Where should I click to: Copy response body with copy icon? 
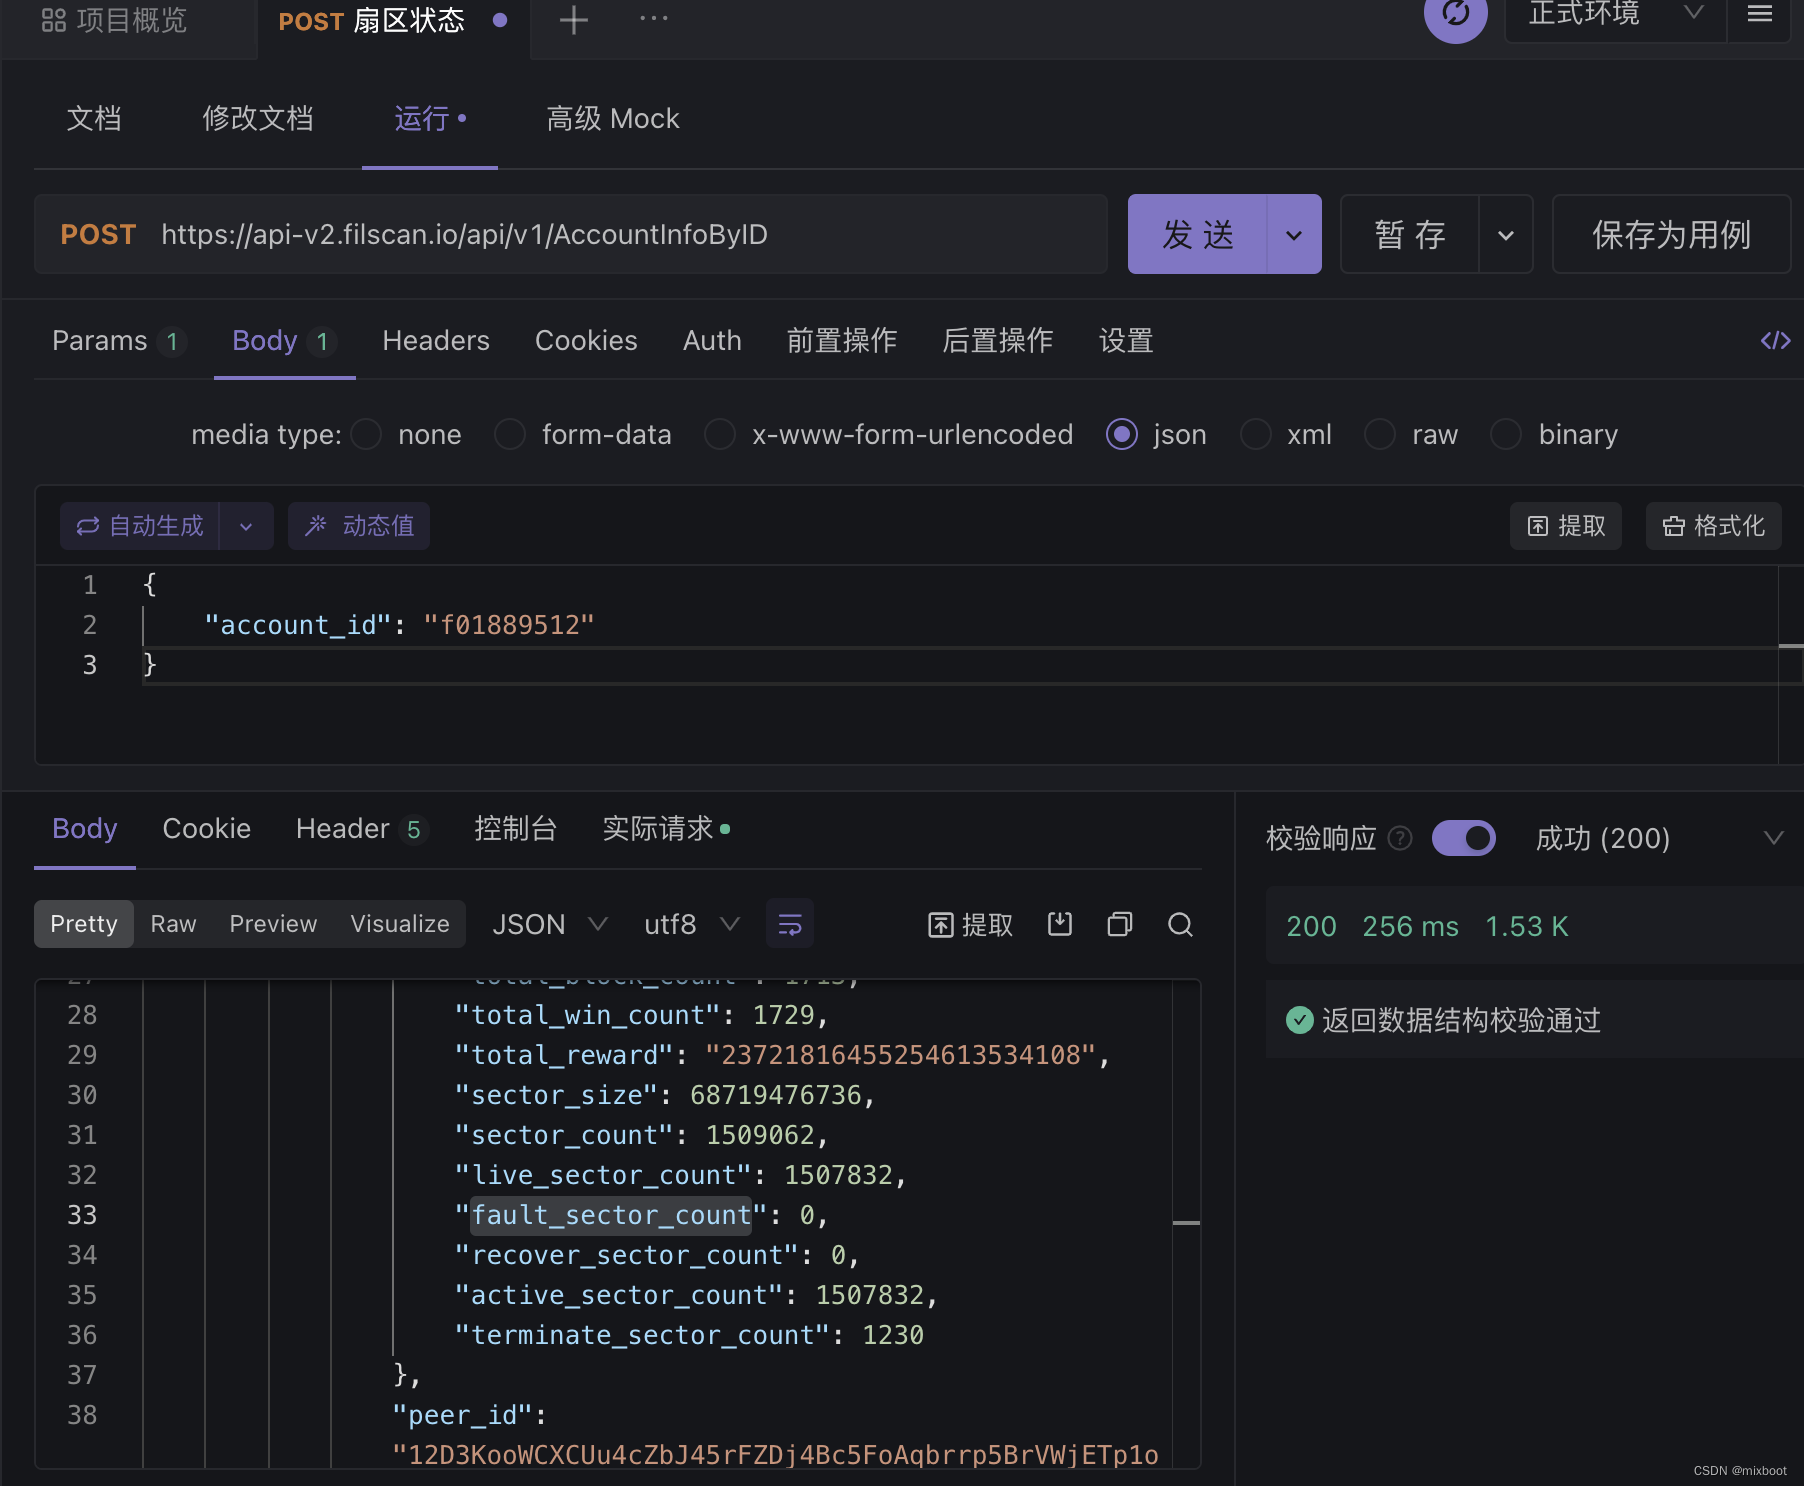coord(1120,924)
